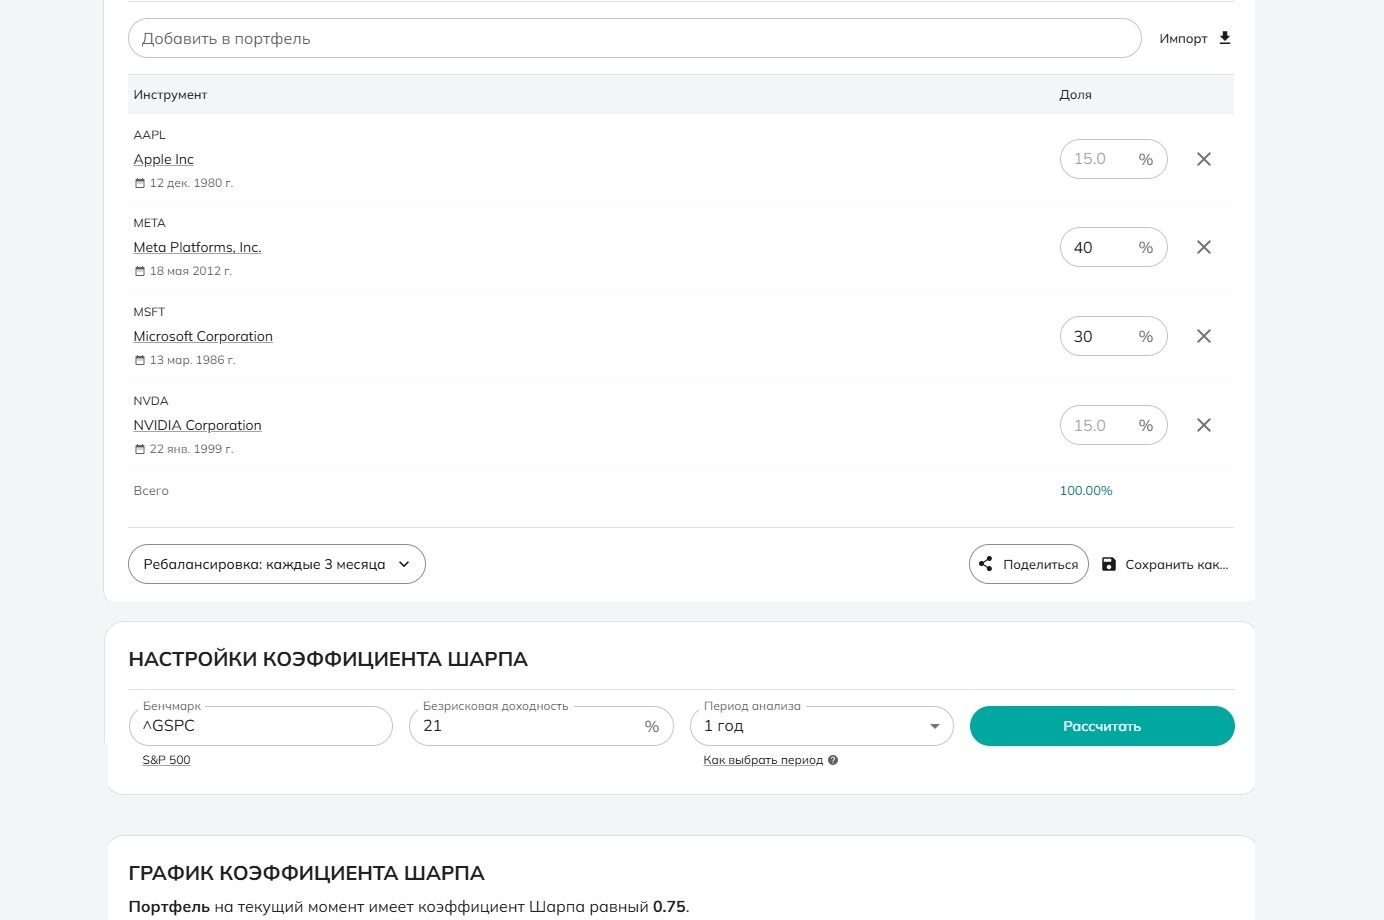The image size is (1384, 920).
Task: Remove Apple Inc from portfolio
Action: coord(1204,159)
